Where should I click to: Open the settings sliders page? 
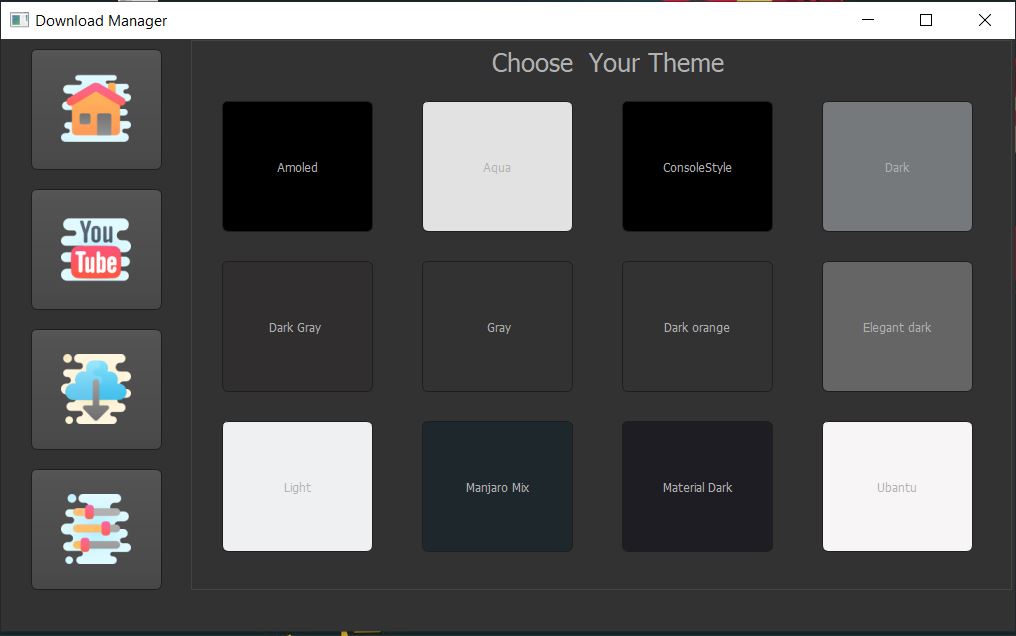pos(97,529)
